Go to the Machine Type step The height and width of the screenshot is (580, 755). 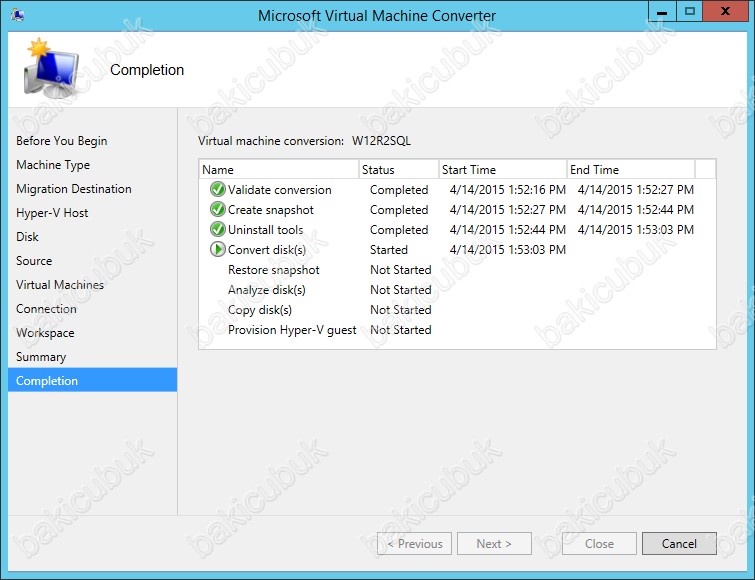point(53,165)
